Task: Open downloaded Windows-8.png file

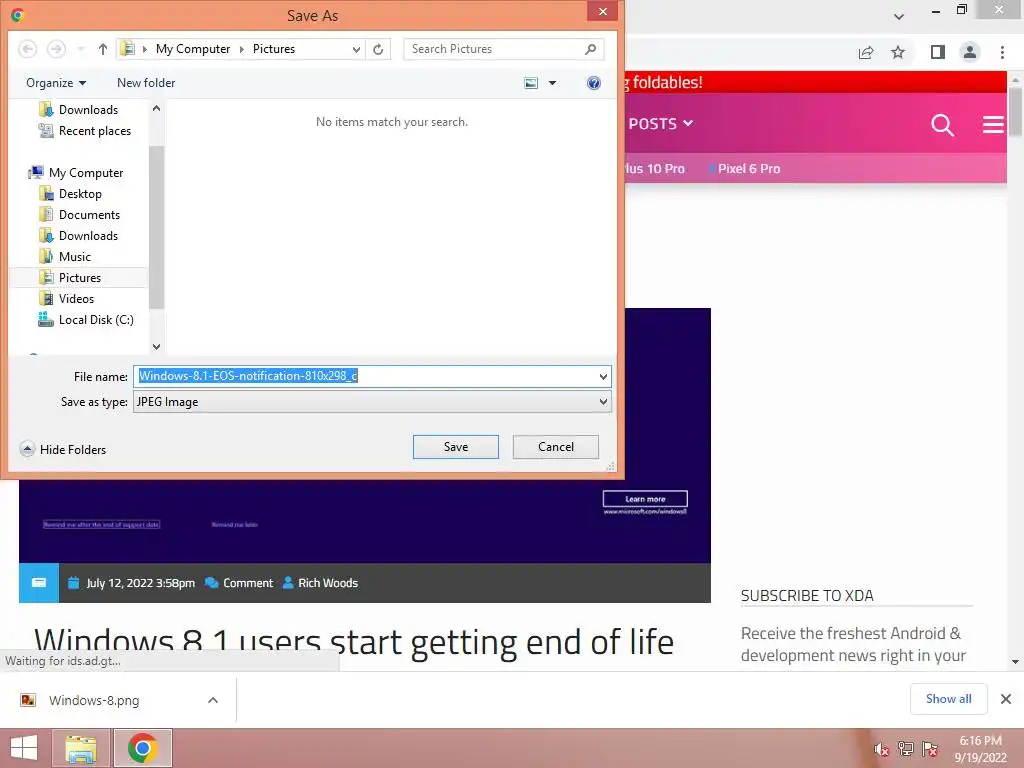Action: pos(93,700)
